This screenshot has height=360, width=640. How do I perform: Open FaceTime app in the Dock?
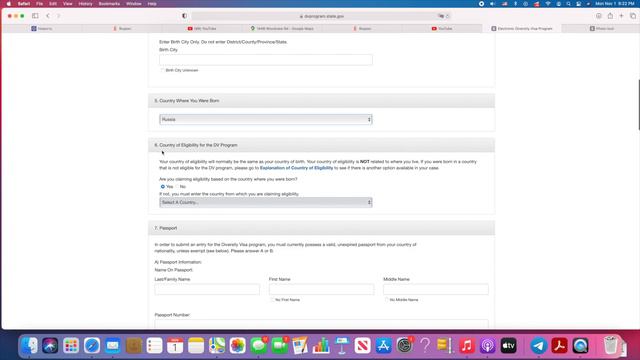coord(280,346)
